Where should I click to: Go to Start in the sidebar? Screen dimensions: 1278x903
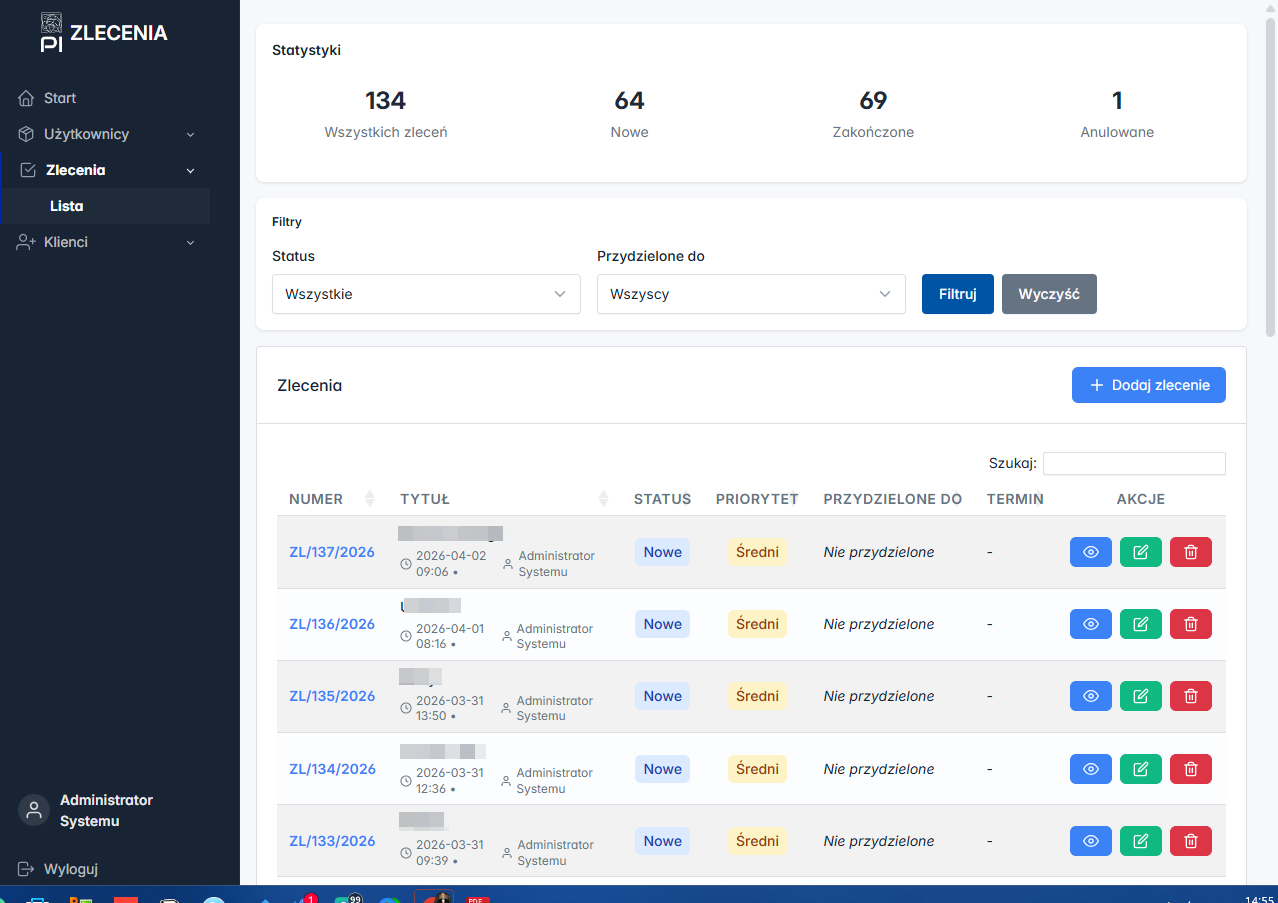60,98
